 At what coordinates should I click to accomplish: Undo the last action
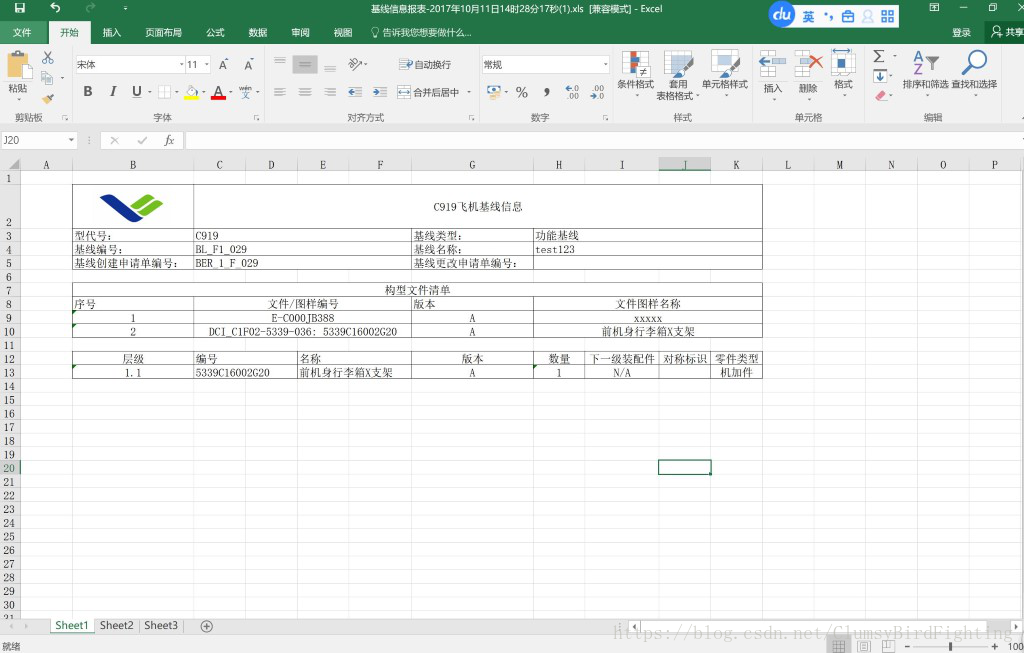pyautogui.click(x=55, y=8)
